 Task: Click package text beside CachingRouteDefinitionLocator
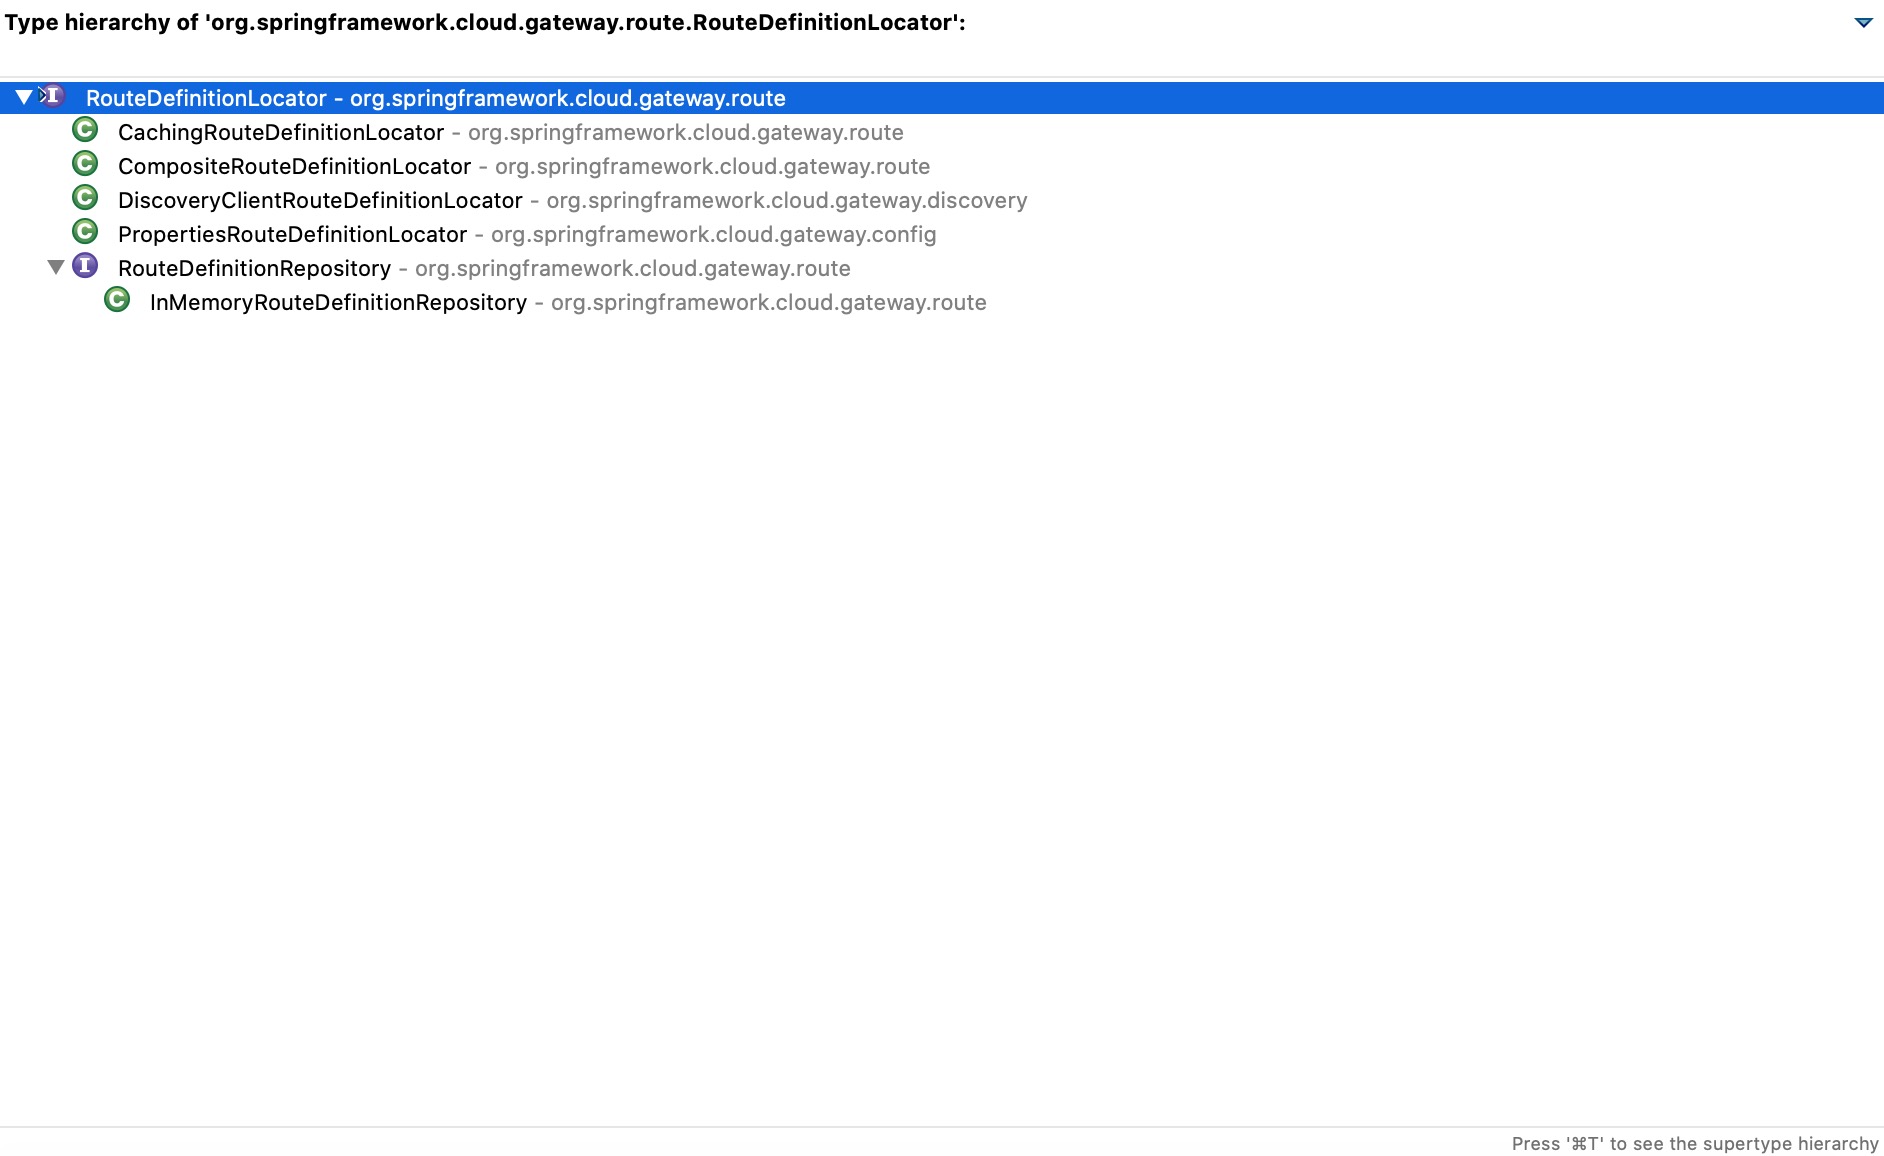point(686,132)
